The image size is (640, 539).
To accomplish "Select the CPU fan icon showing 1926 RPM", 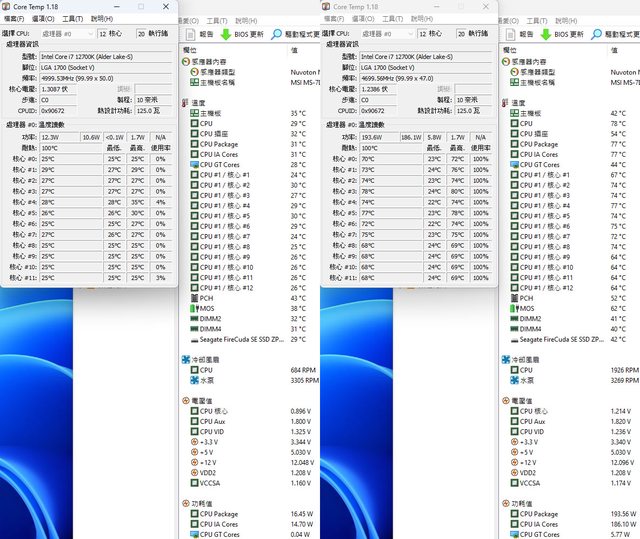I will click(513, 370).
